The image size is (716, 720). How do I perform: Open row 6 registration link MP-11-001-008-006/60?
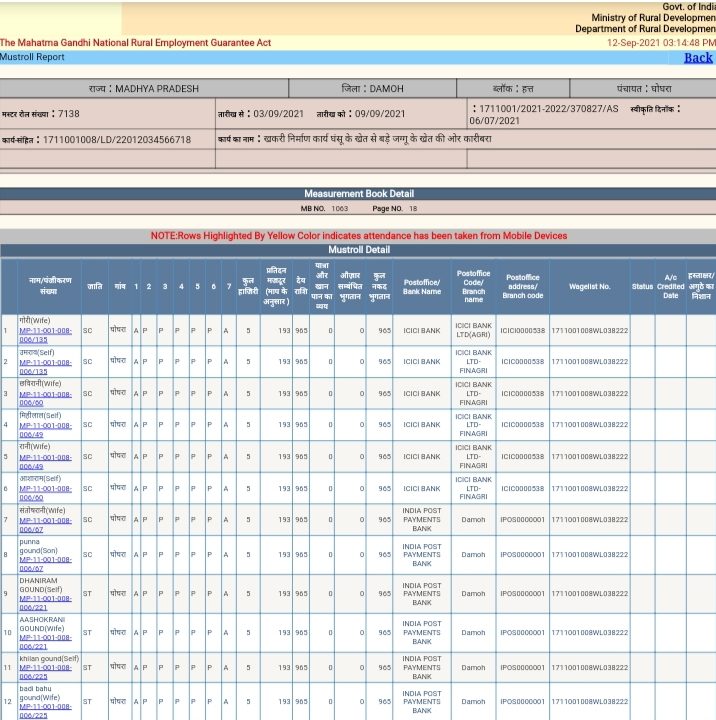point(45,493)
